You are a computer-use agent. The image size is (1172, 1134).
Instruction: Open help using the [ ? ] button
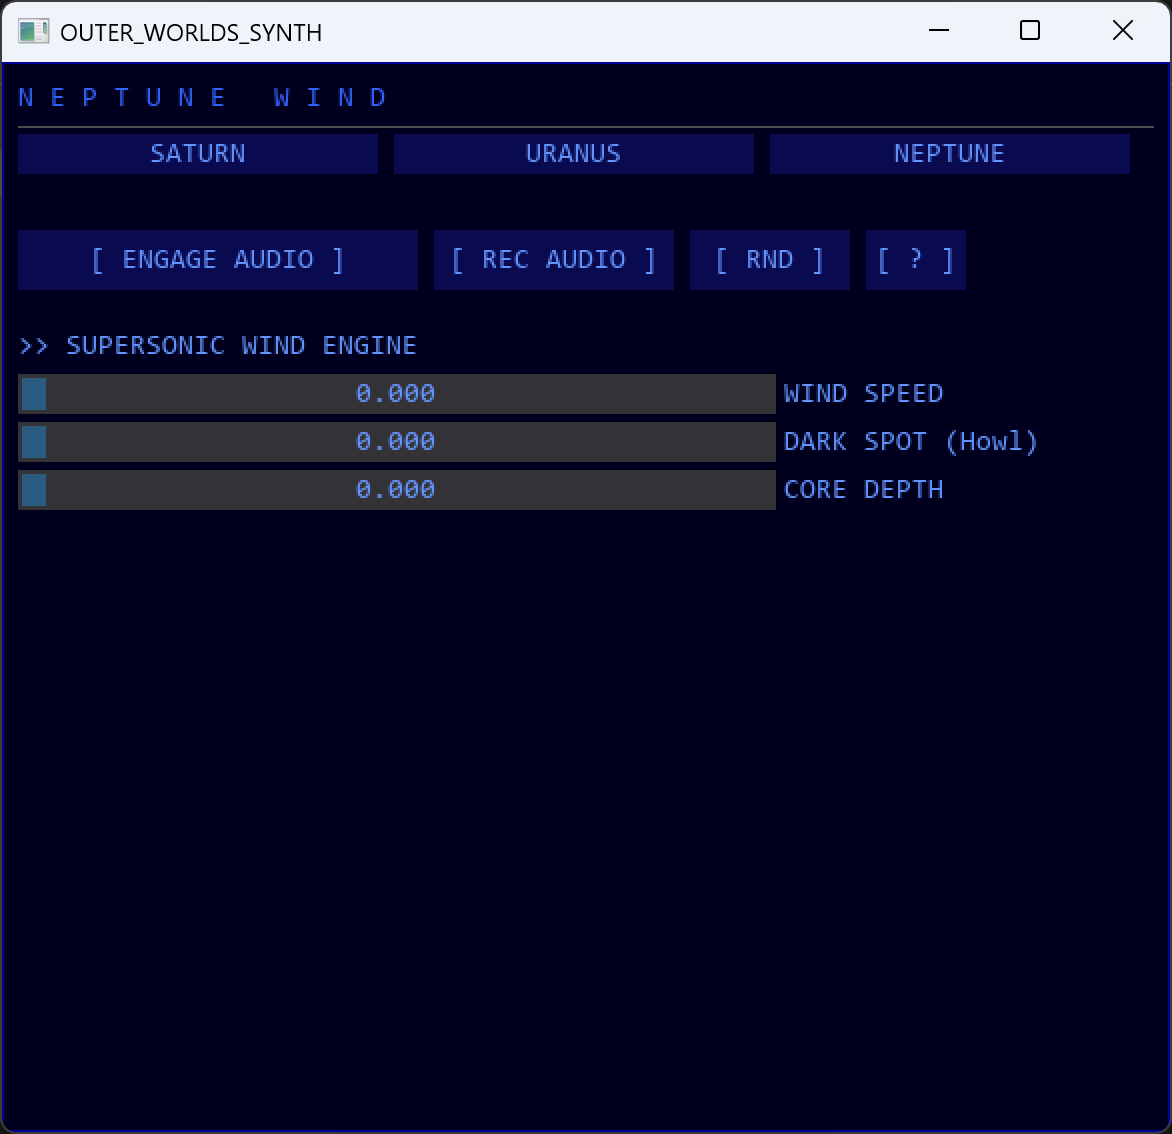point(915,259)
